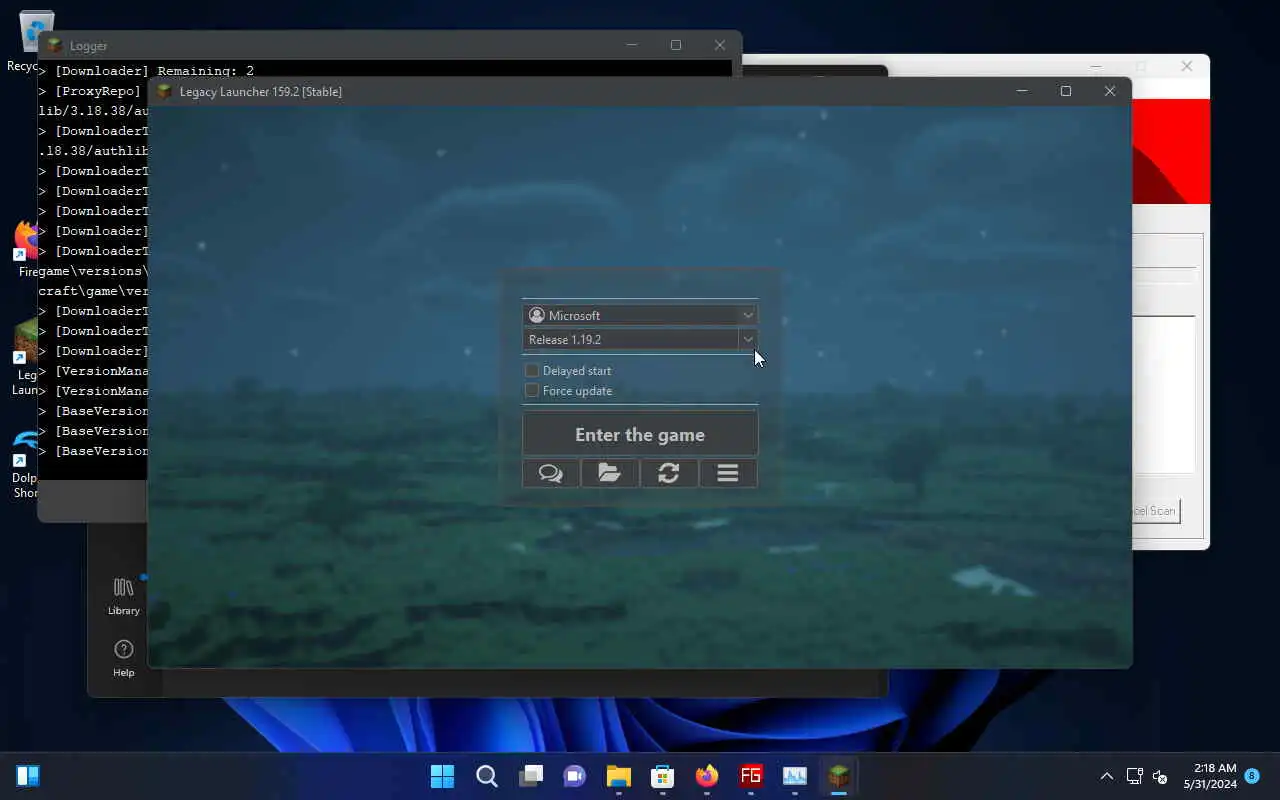This screenshot has width=1280, height=800.
Task: Close the Logger window
Action: (719, 45)
